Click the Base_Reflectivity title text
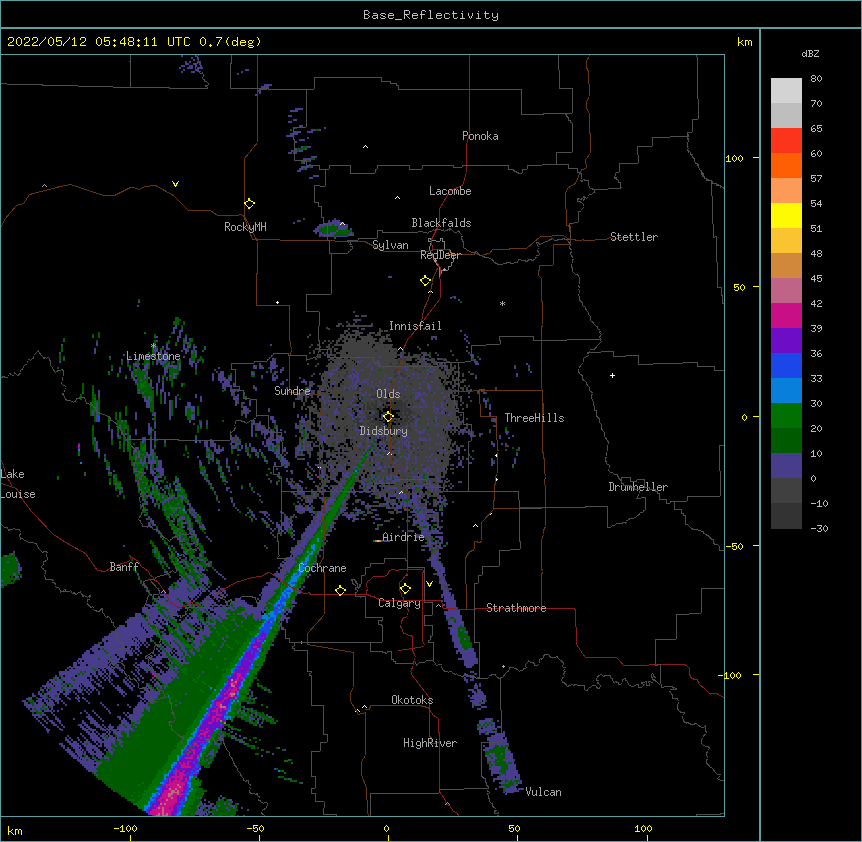Screen dimensions: 862x842 coord(431,15)
